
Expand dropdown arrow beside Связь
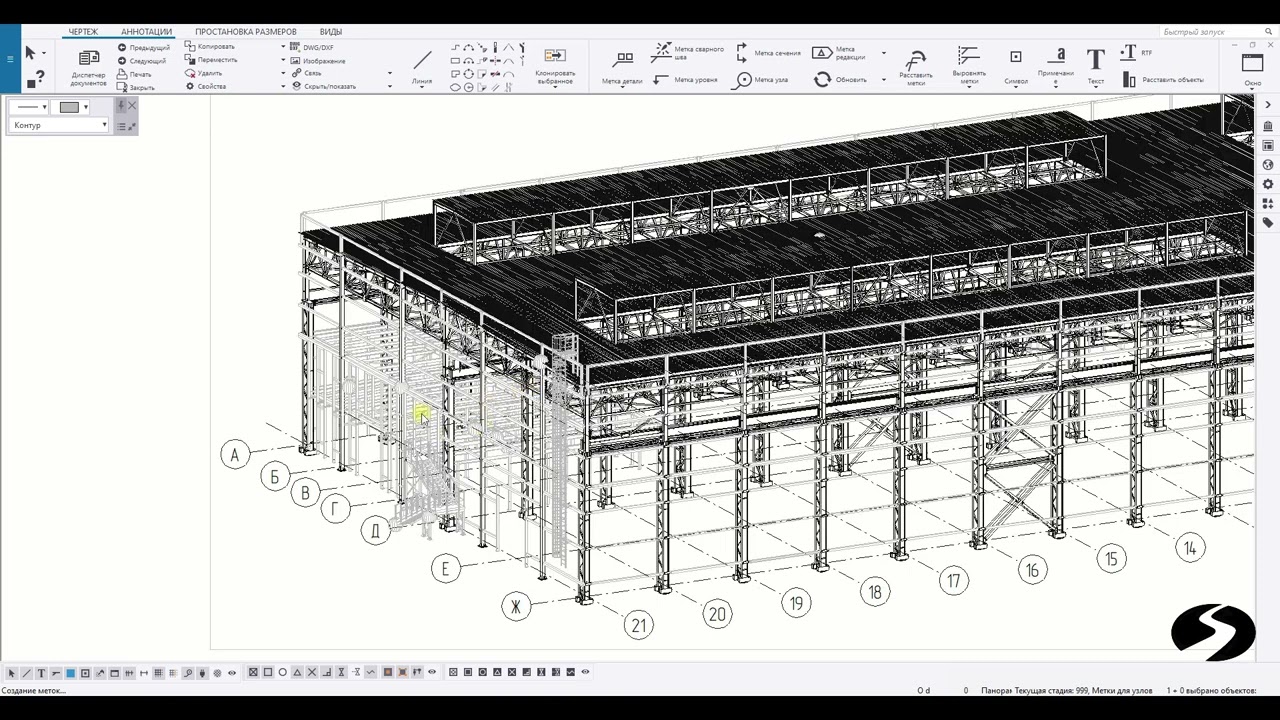pyautogui.click(x=389, y=73)
